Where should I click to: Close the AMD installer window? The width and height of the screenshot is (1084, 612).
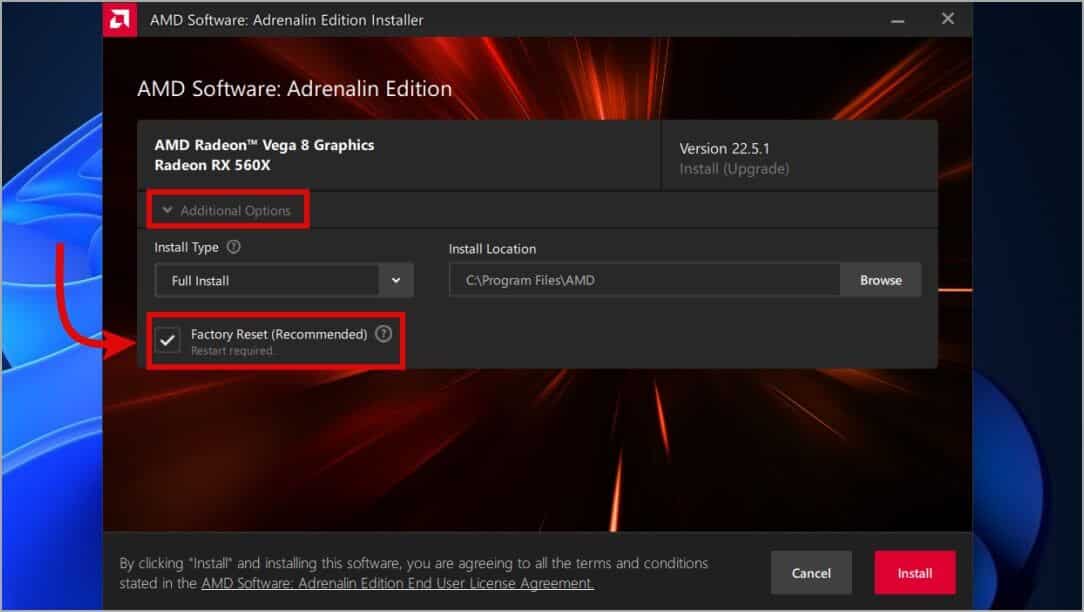click(948, 19)
